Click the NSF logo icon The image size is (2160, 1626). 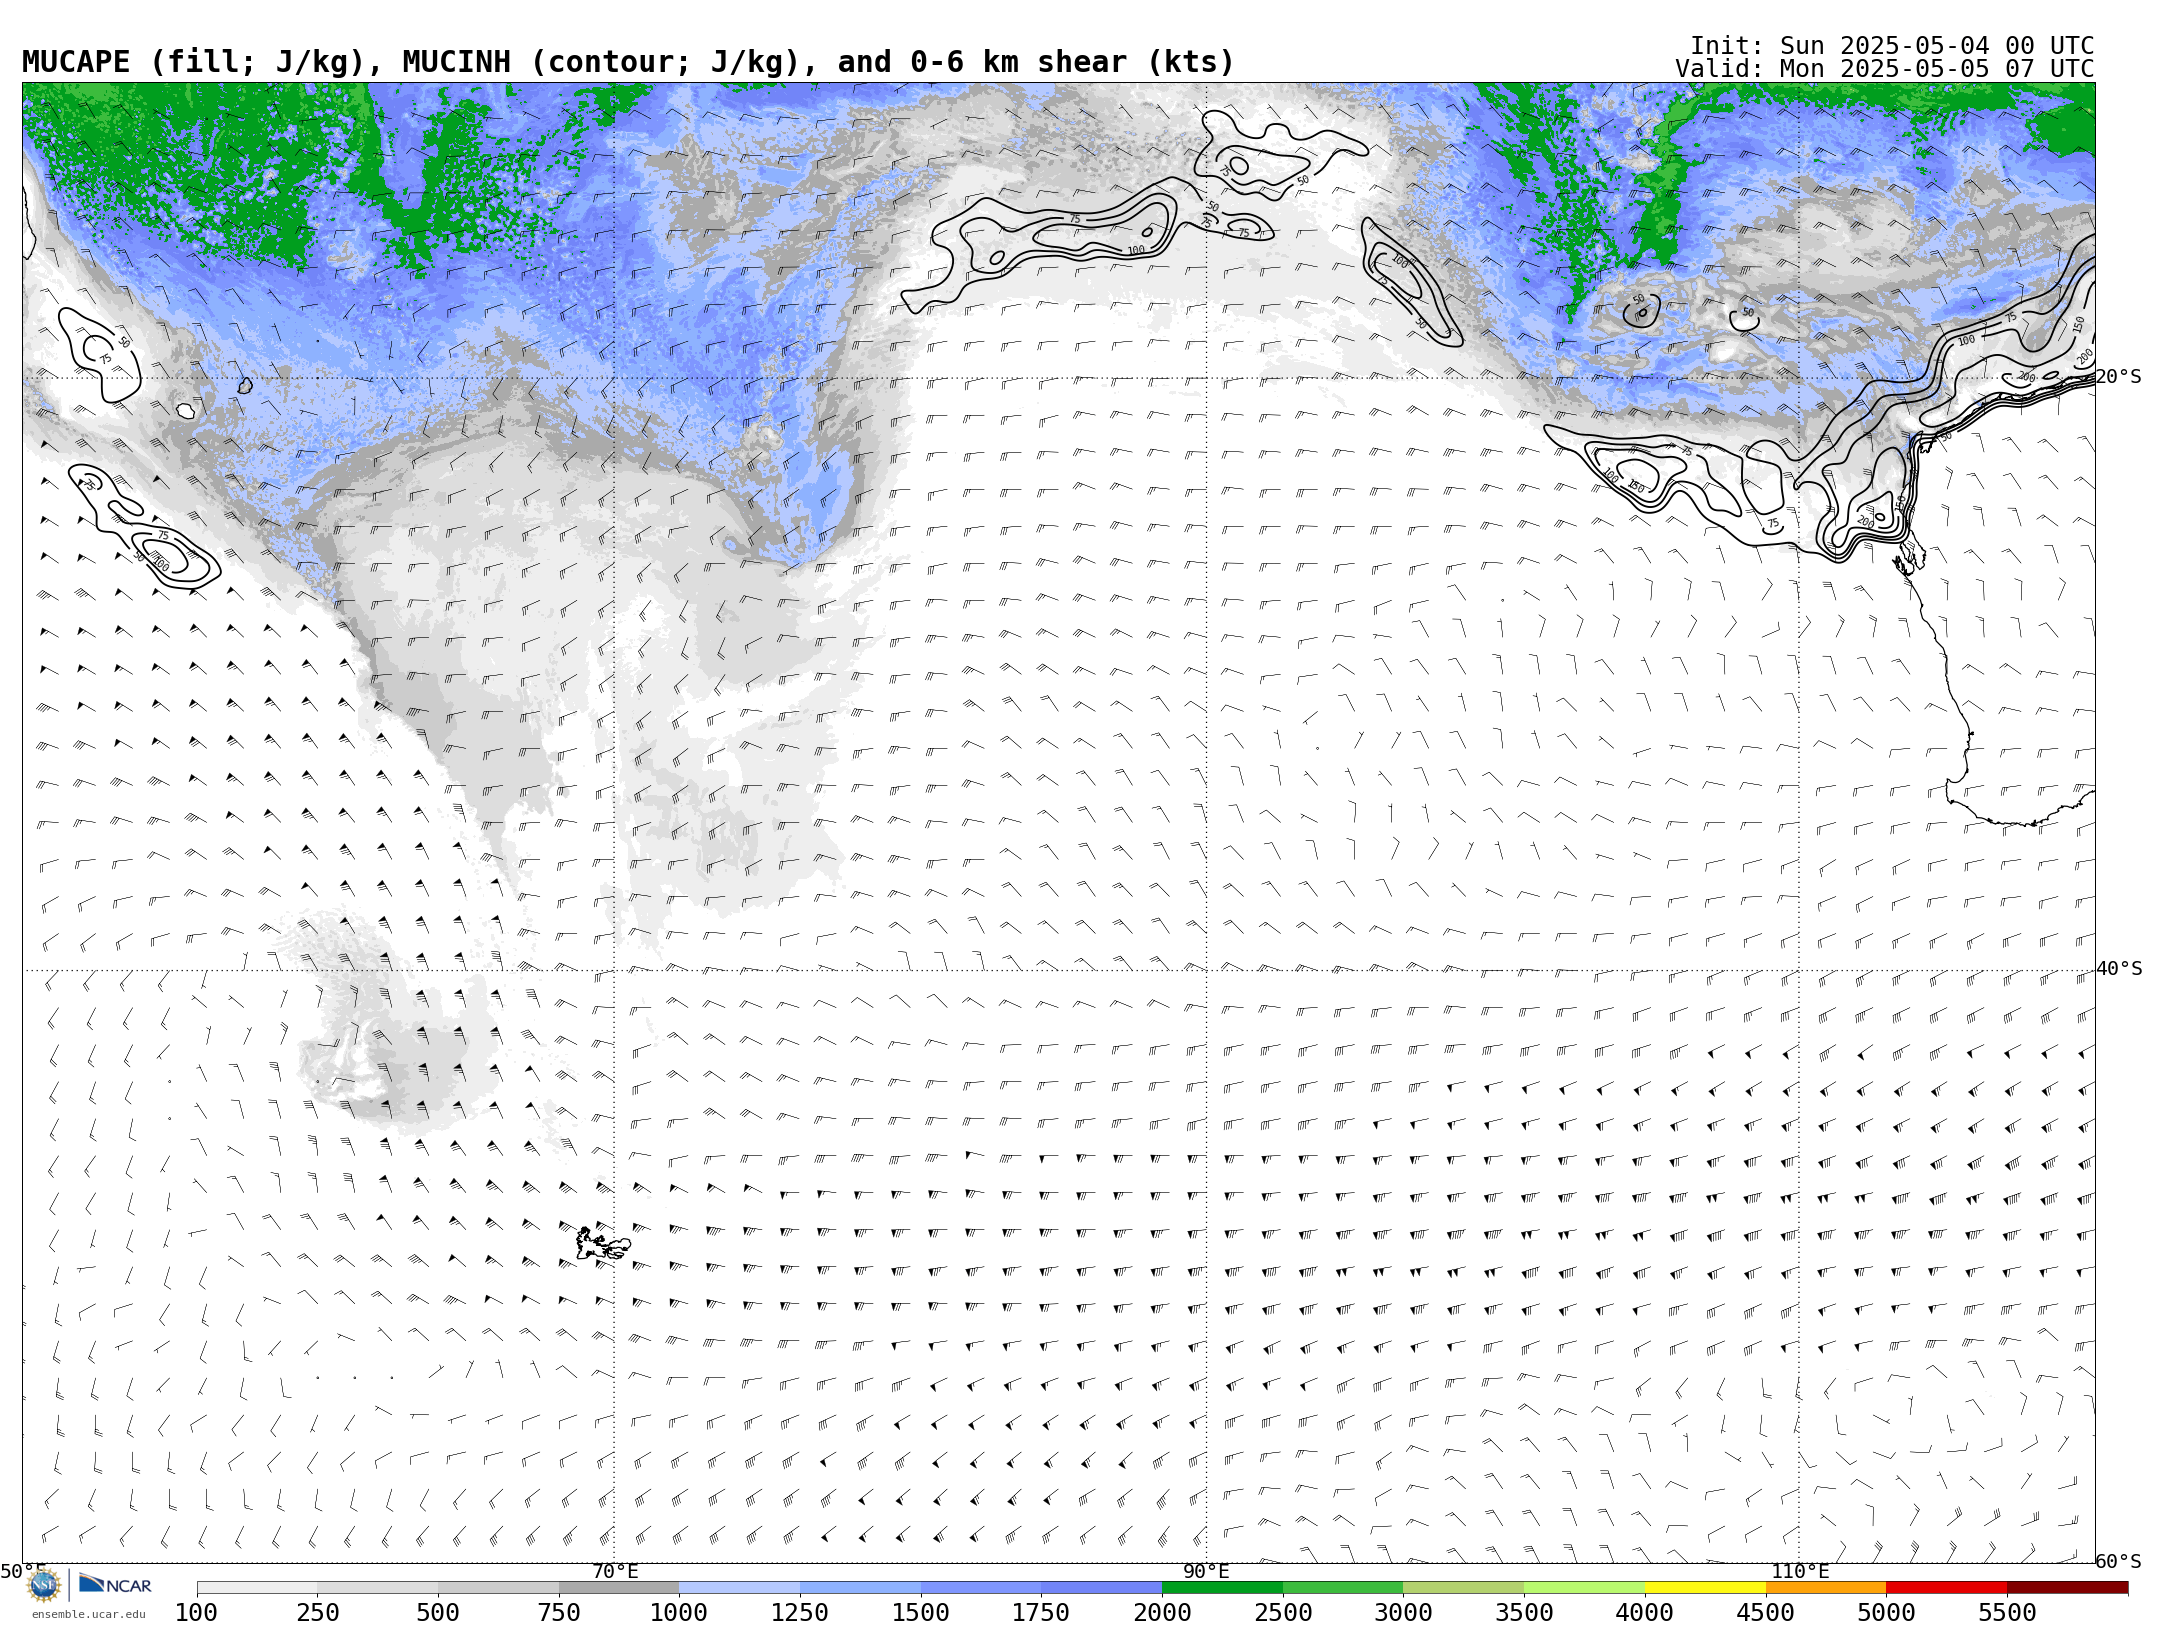tap(44, 1585)
